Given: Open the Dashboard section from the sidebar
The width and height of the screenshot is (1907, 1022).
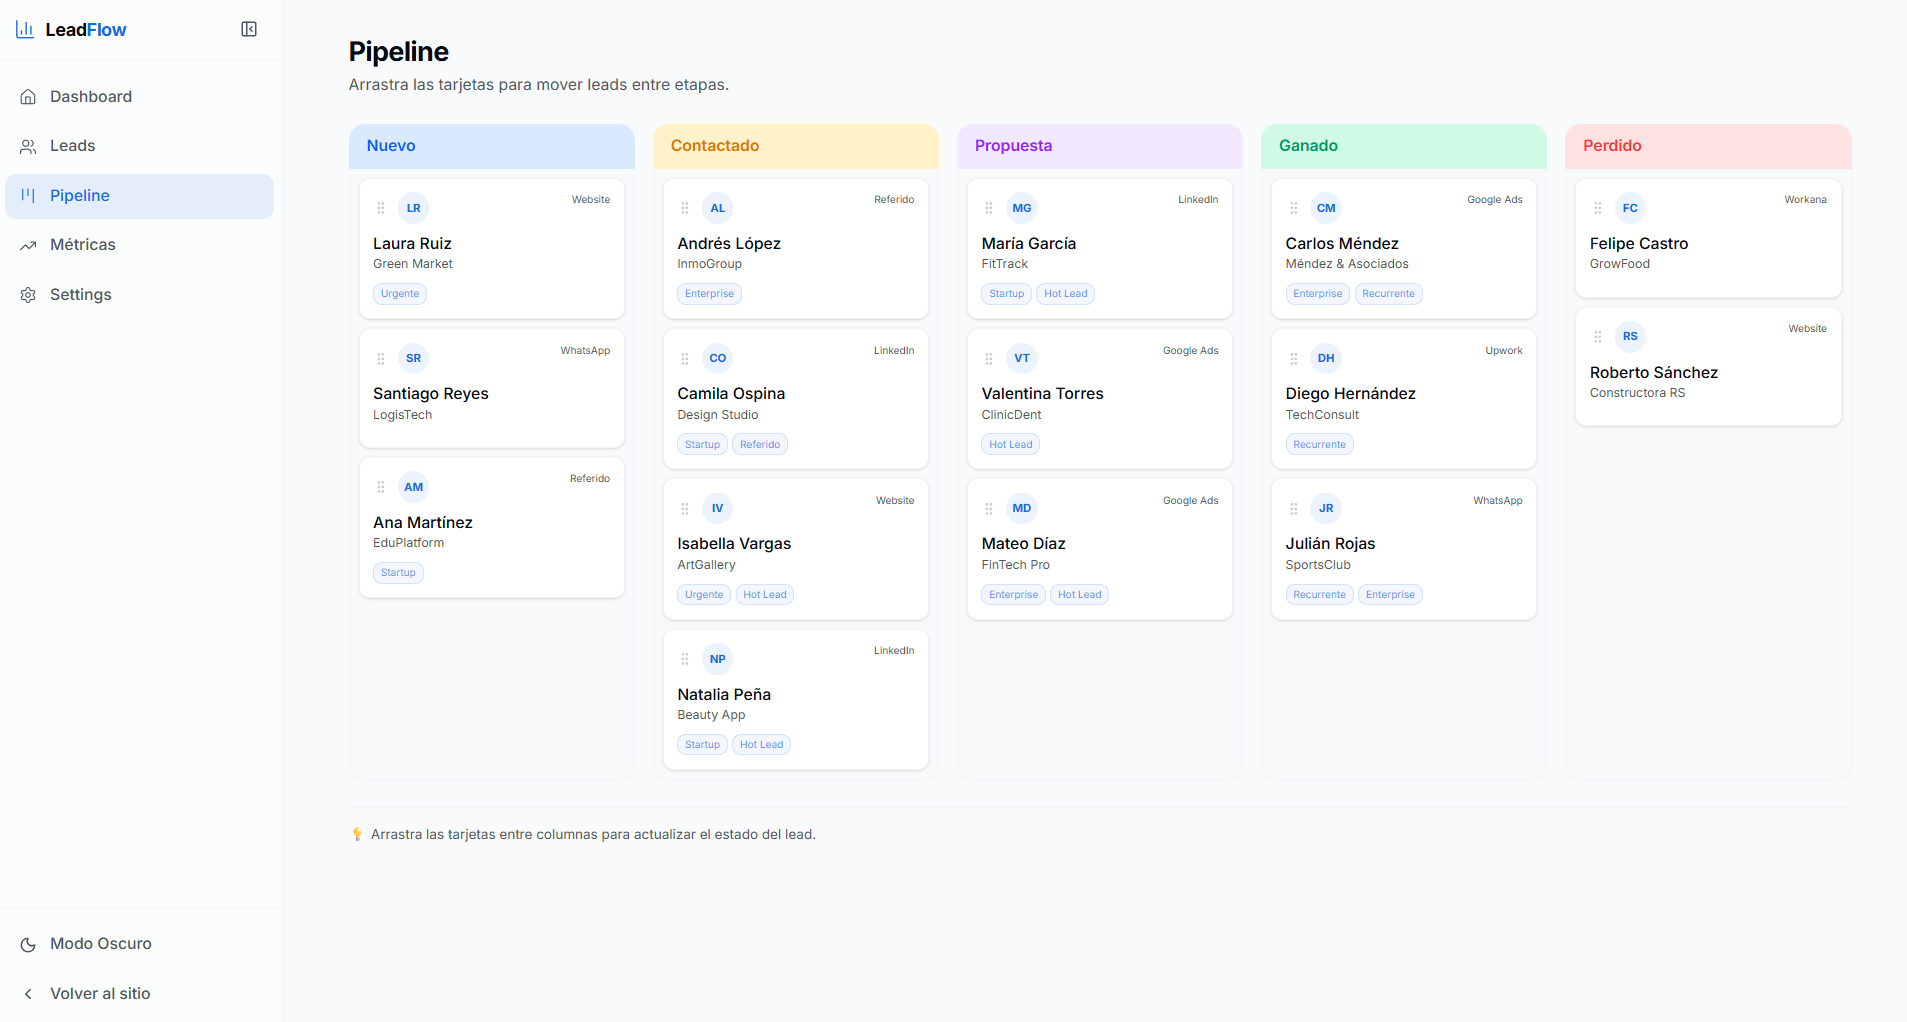Looking at the screenshot, I should pos(90,96).
